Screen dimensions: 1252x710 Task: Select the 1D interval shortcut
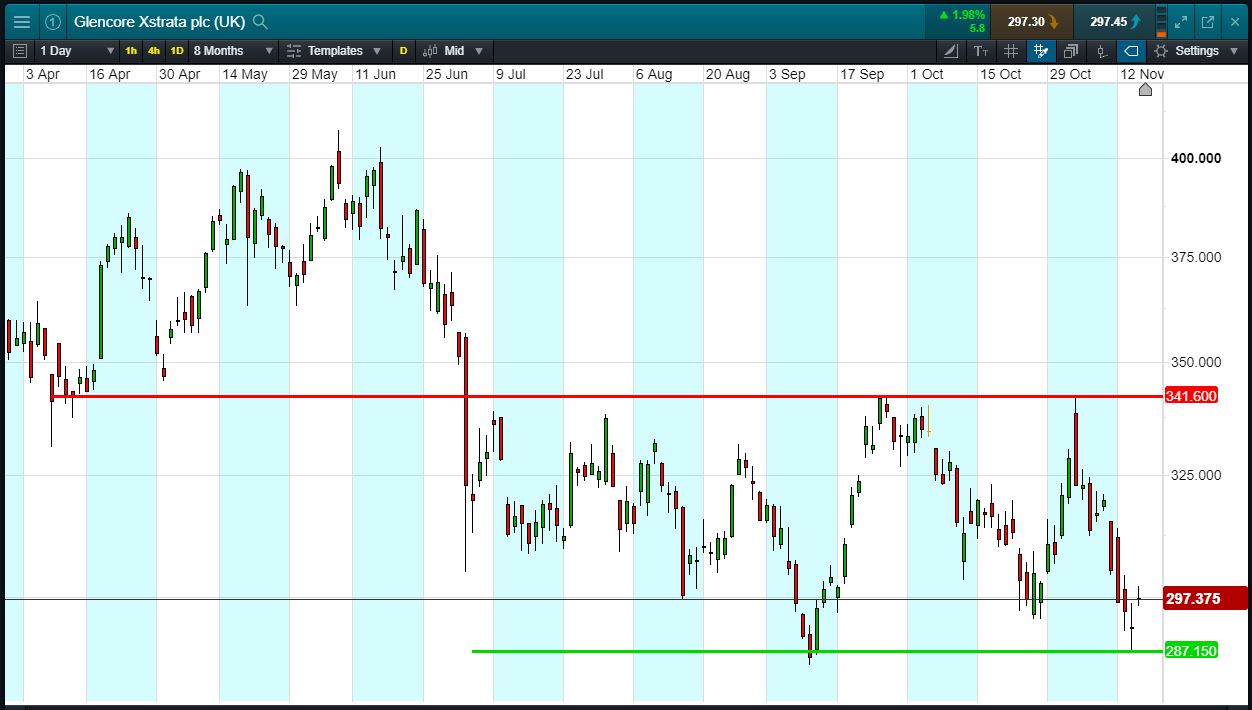click(176, 50)
